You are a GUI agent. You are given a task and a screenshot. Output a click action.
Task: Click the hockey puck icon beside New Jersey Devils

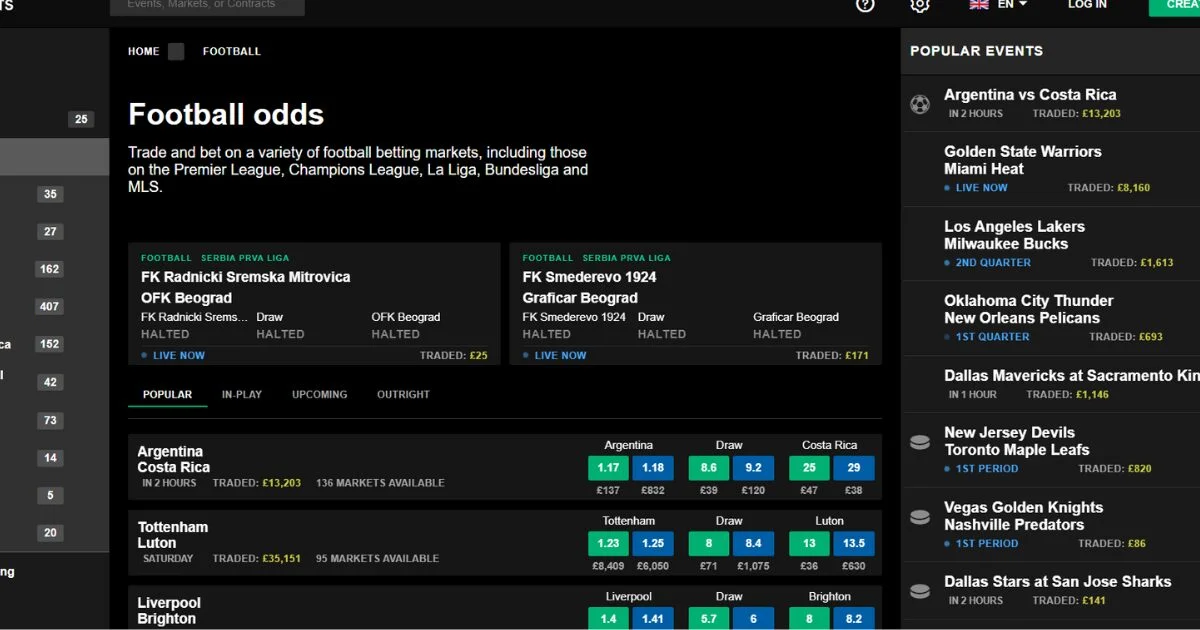[x=920, y=442]
